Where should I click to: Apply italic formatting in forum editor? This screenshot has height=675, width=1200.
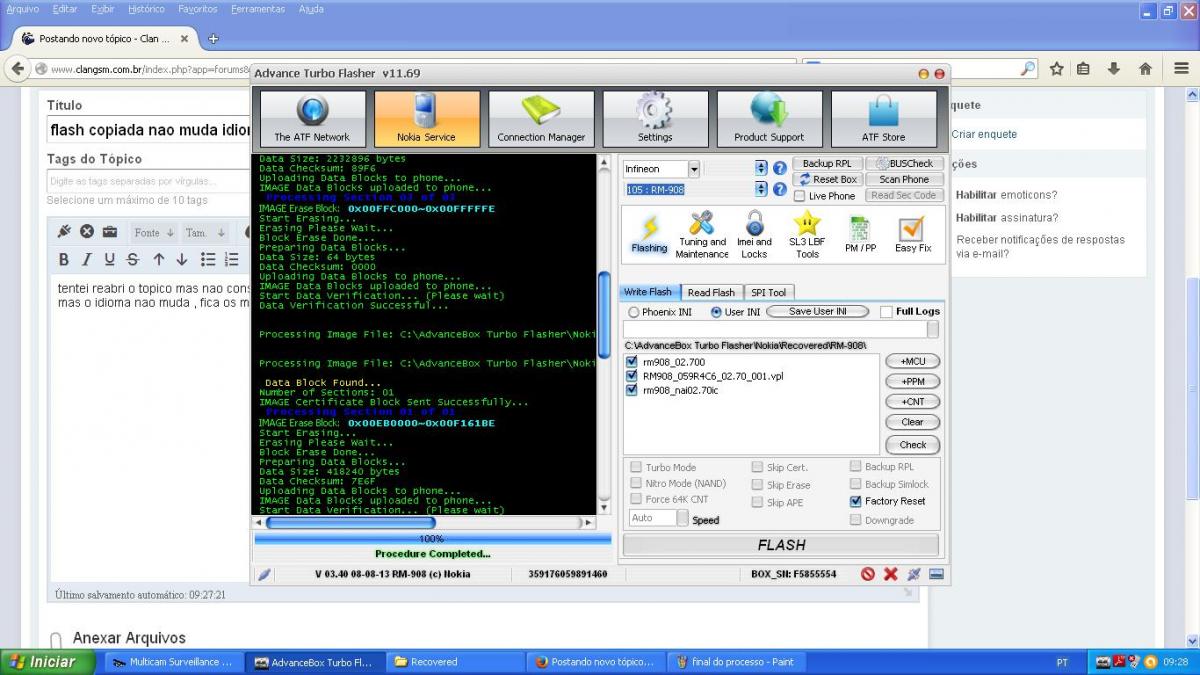(x=86, y=259)
